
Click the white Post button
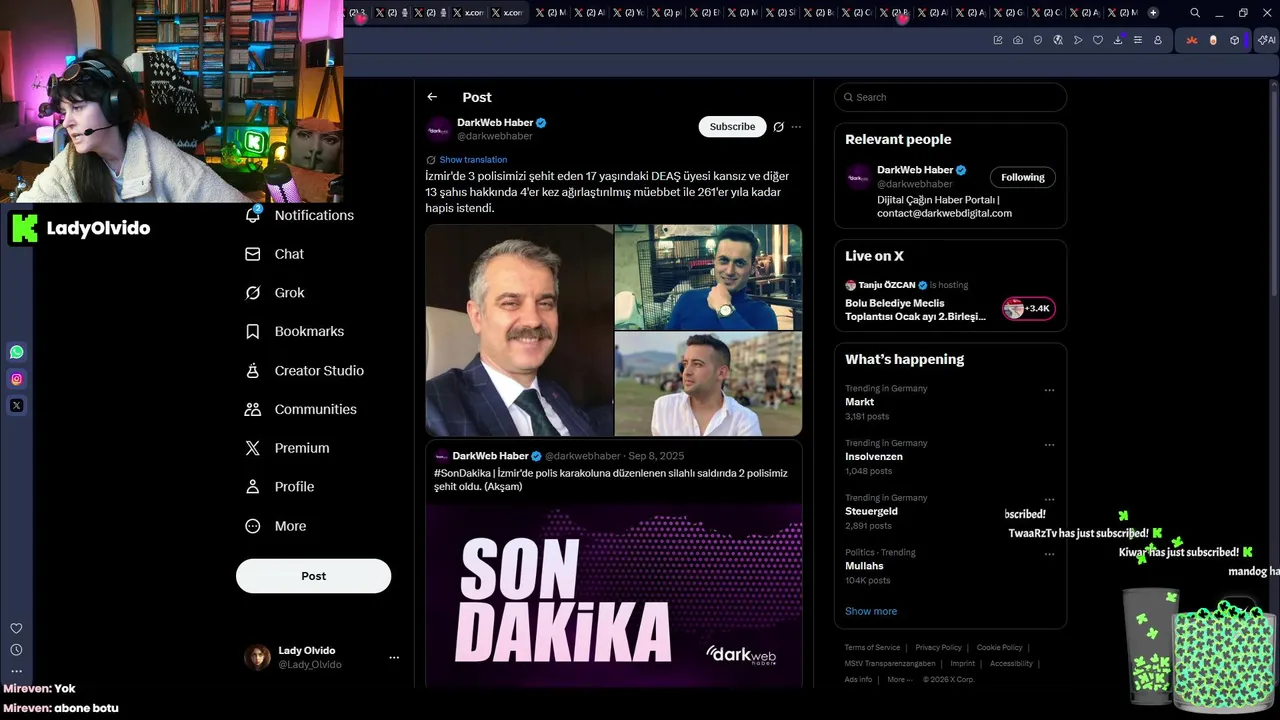[x=313, y=576]
